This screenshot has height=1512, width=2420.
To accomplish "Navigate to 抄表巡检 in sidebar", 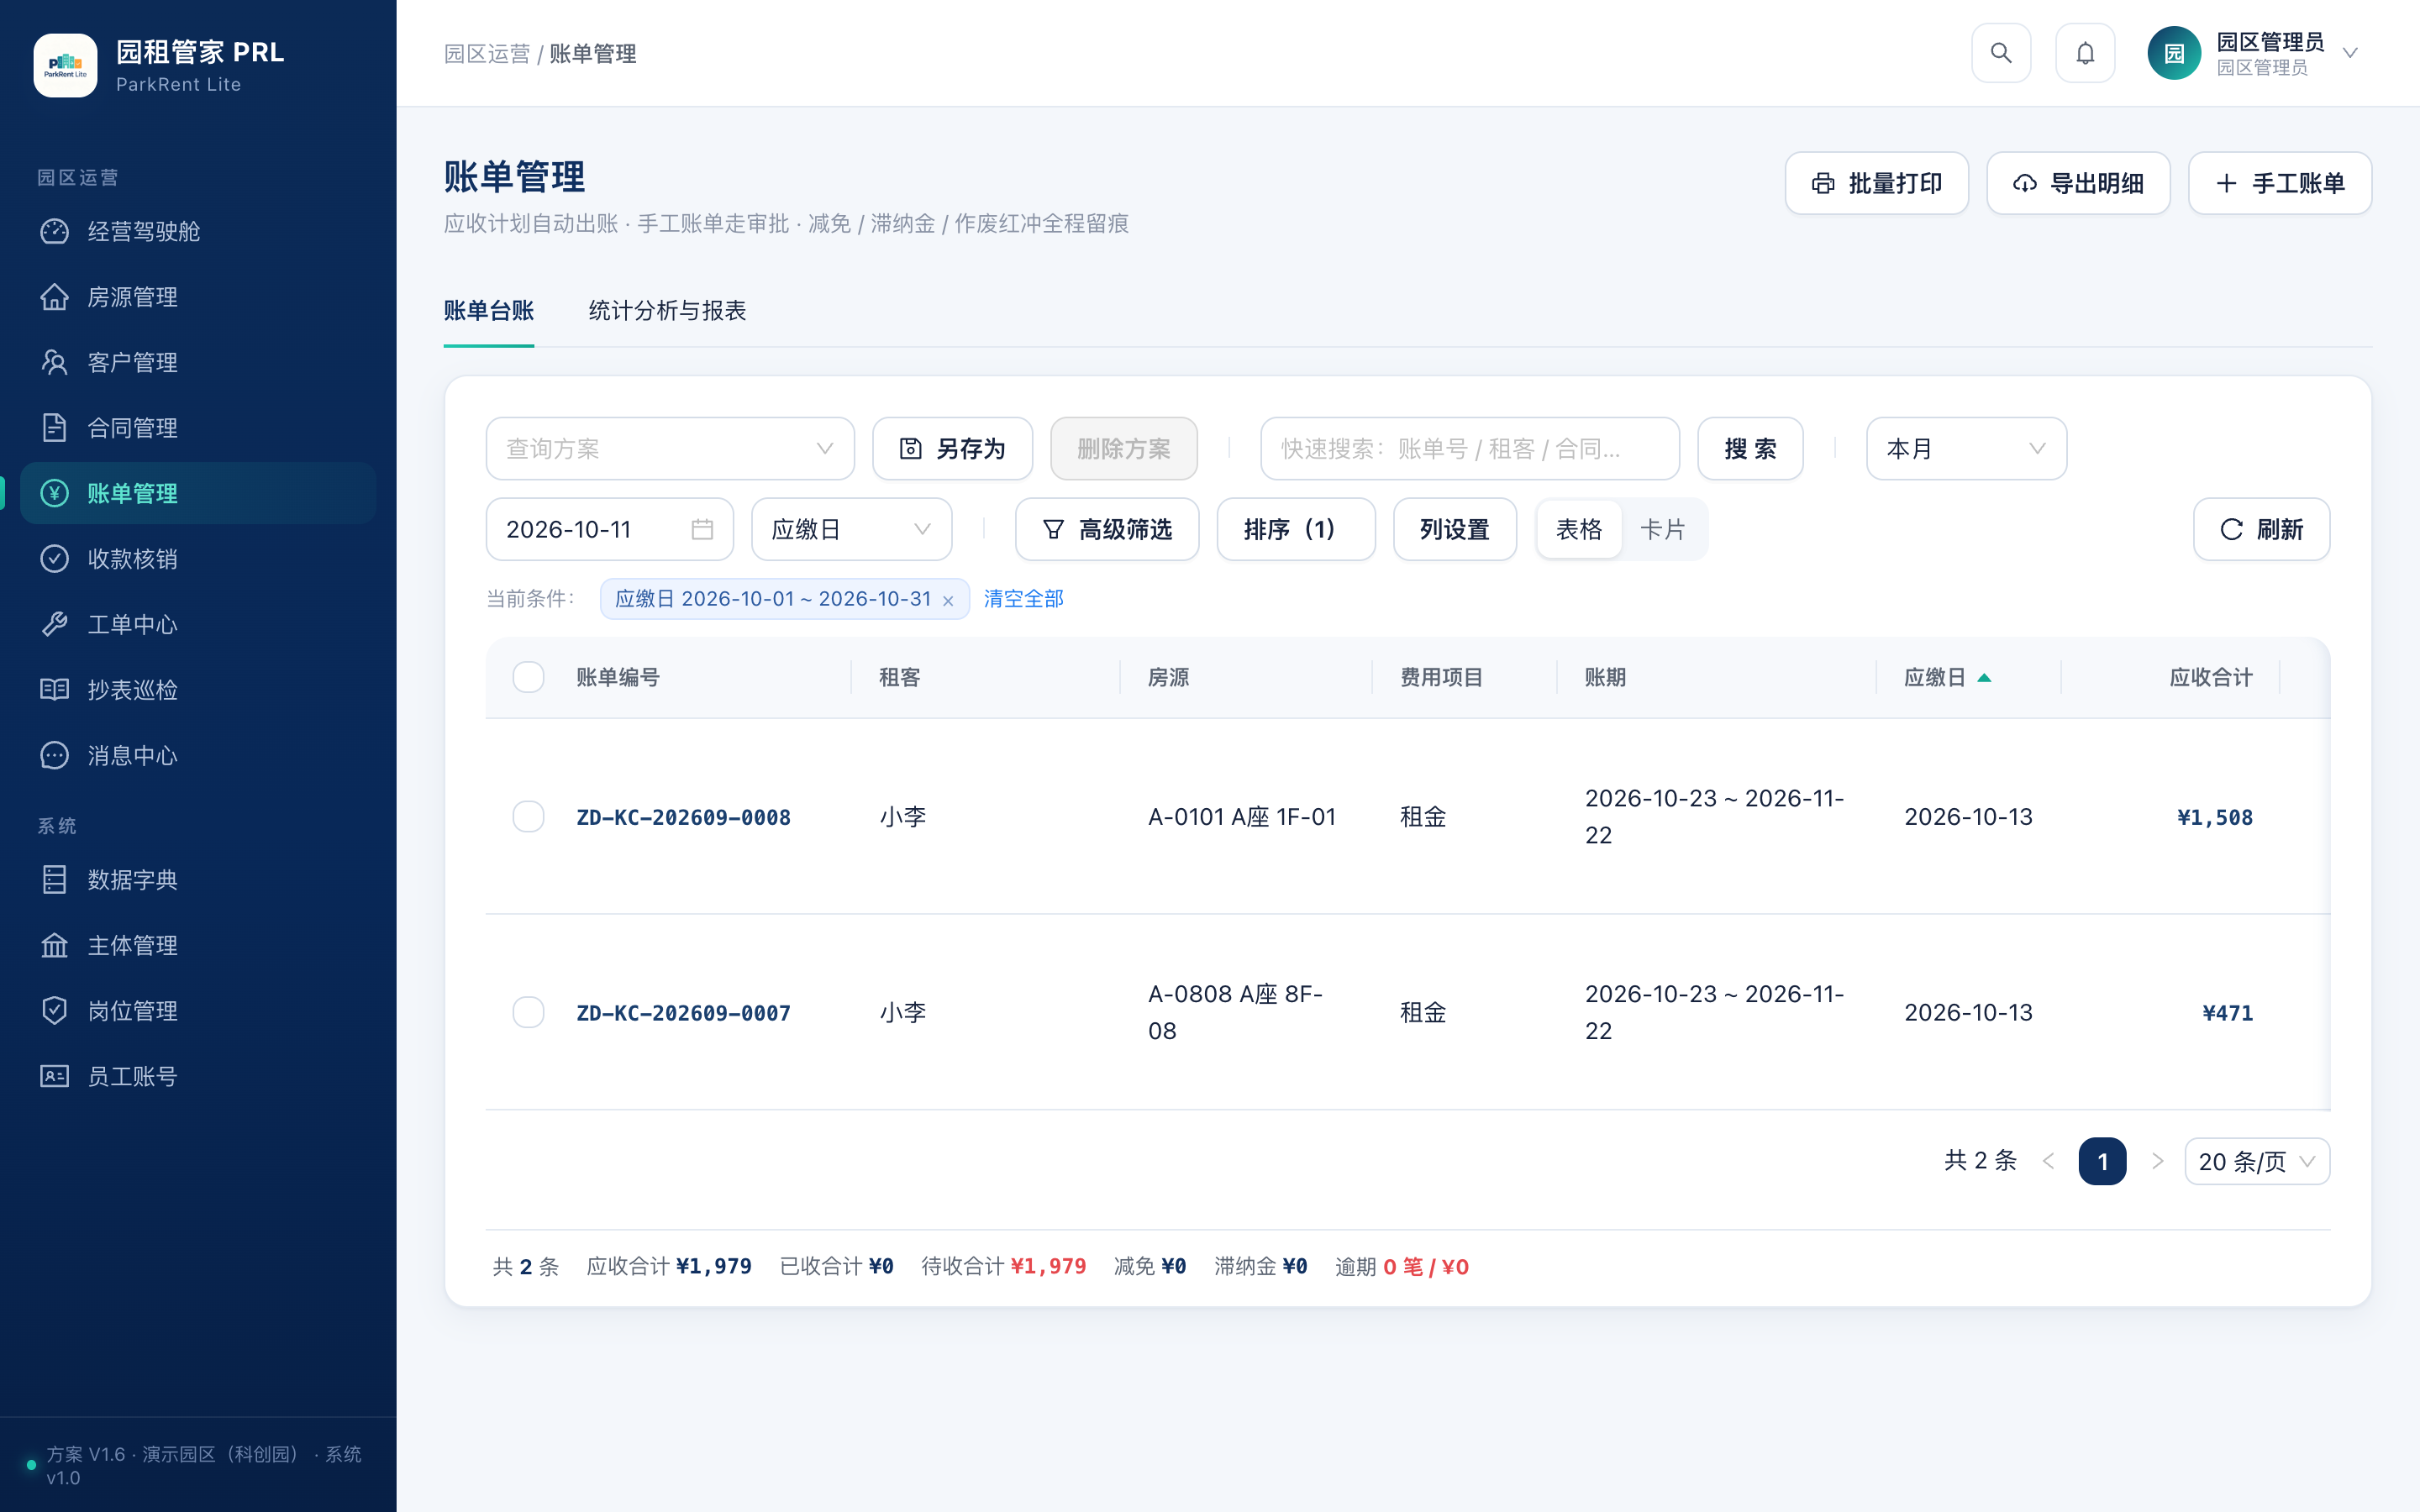I will (198, 690).
